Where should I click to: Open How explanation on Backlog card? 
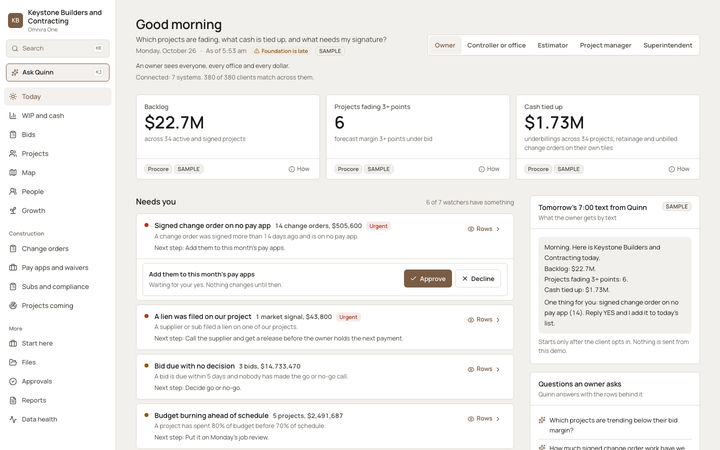pyautogui.click(x=299, y=169)
